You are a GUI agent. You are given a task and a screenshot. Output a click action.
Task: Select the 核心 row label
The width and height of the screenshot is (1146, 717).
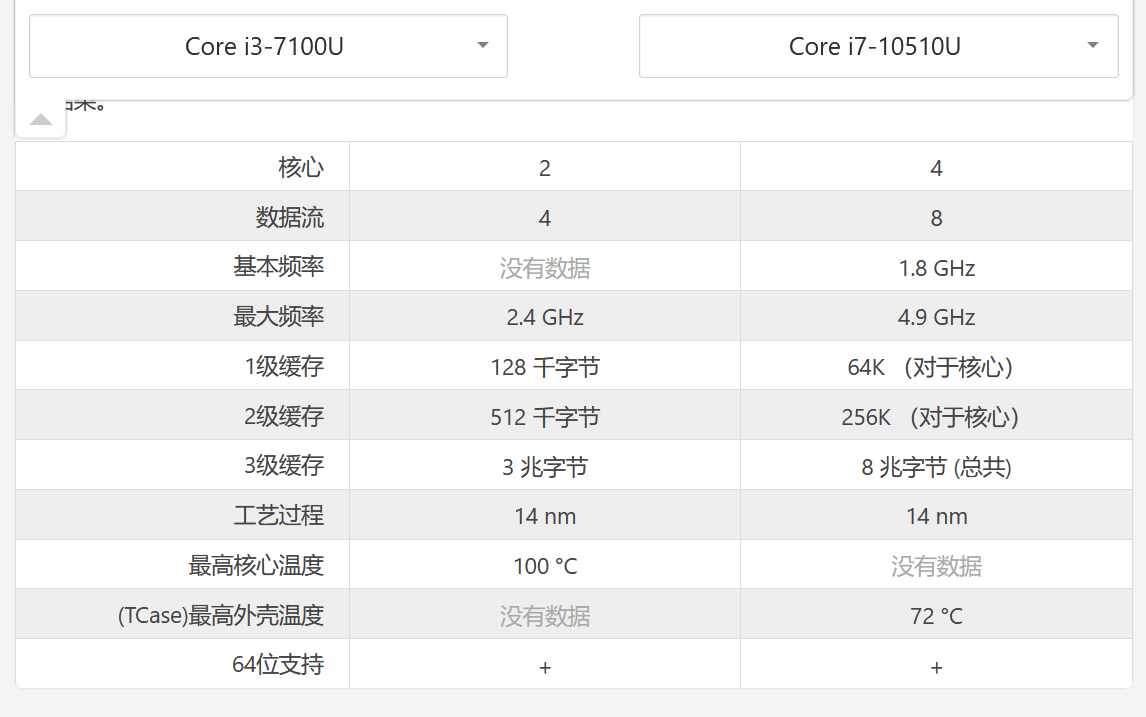coord(300,167)
